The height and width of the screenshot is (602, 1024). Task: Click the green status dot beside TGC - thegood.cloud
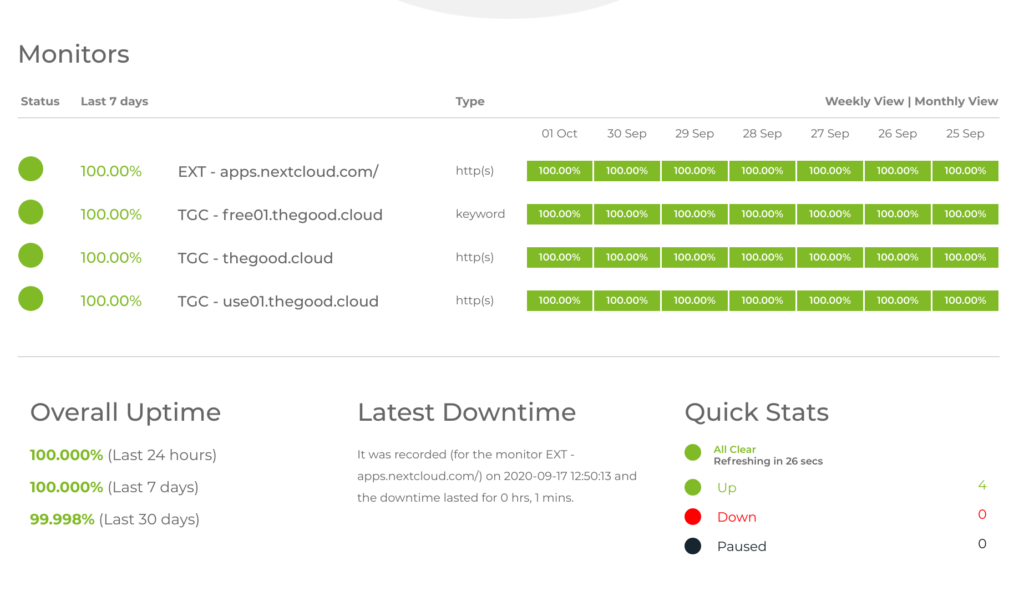coord(31,255)
